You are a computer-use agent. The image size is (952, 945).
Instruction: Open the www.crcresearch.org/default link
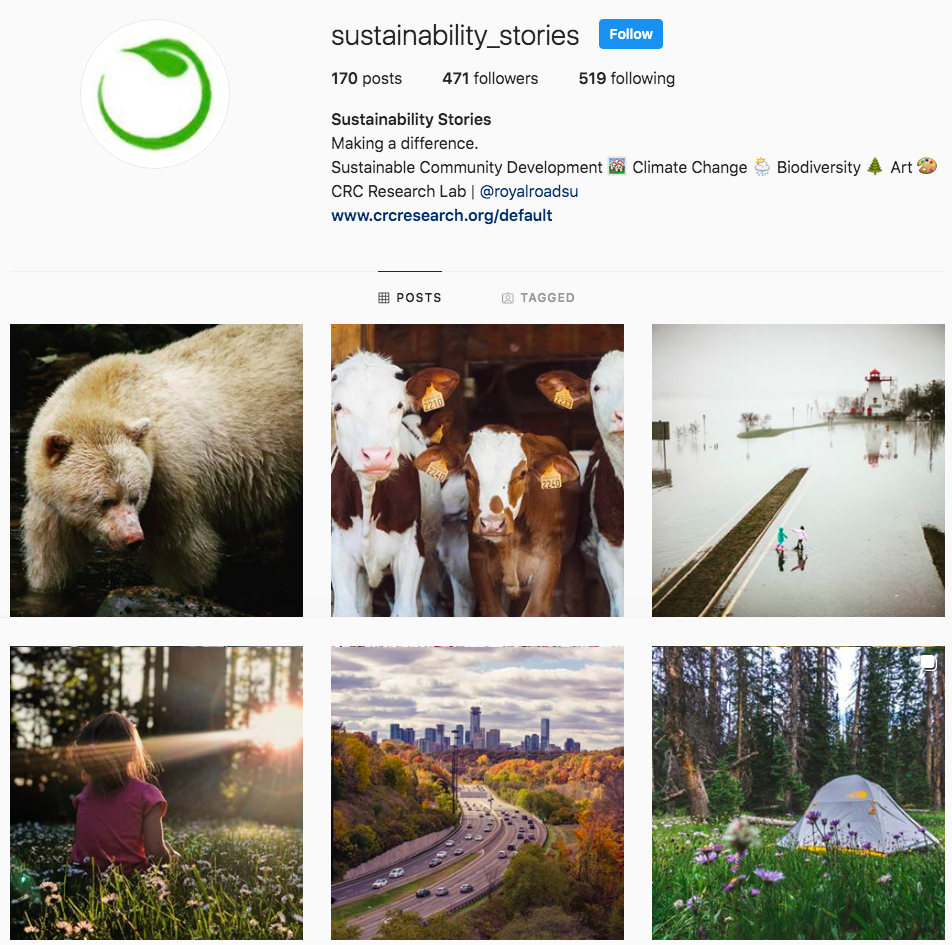pyautogui.click(x=441, y=216)
